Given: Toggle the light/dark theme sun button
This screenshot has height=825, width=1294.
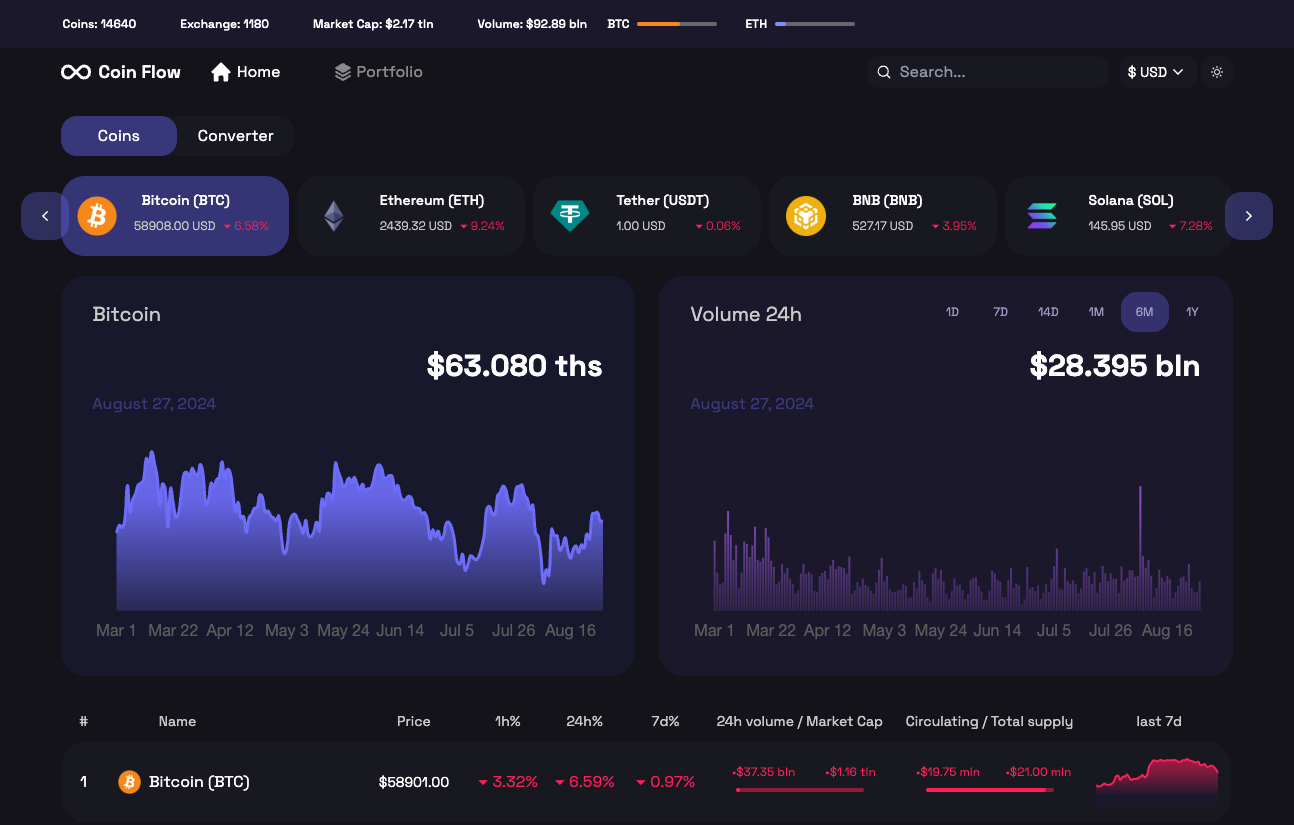Looking at the screenshot, I should (1217, 72).
